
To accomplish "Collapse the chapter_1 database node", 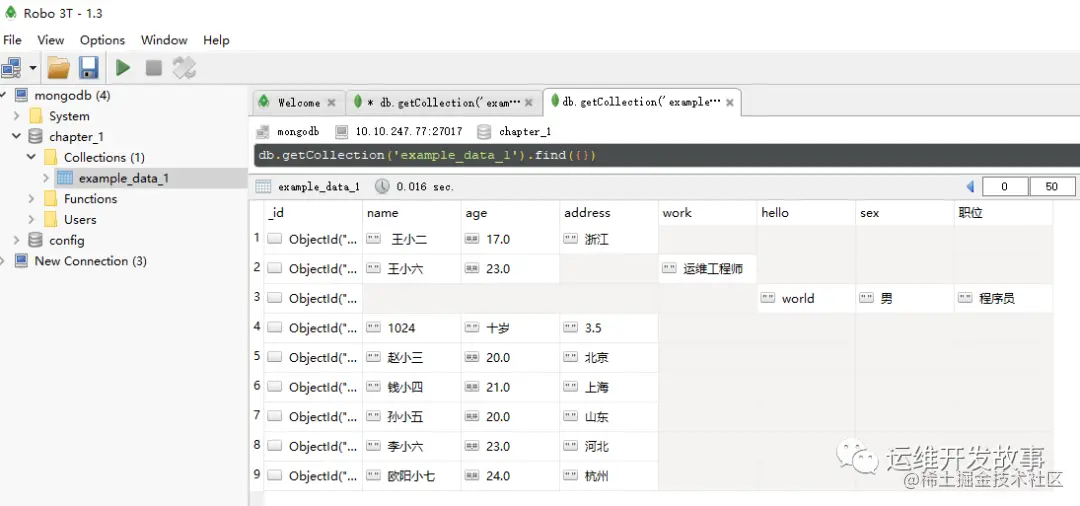I will 17,136.
